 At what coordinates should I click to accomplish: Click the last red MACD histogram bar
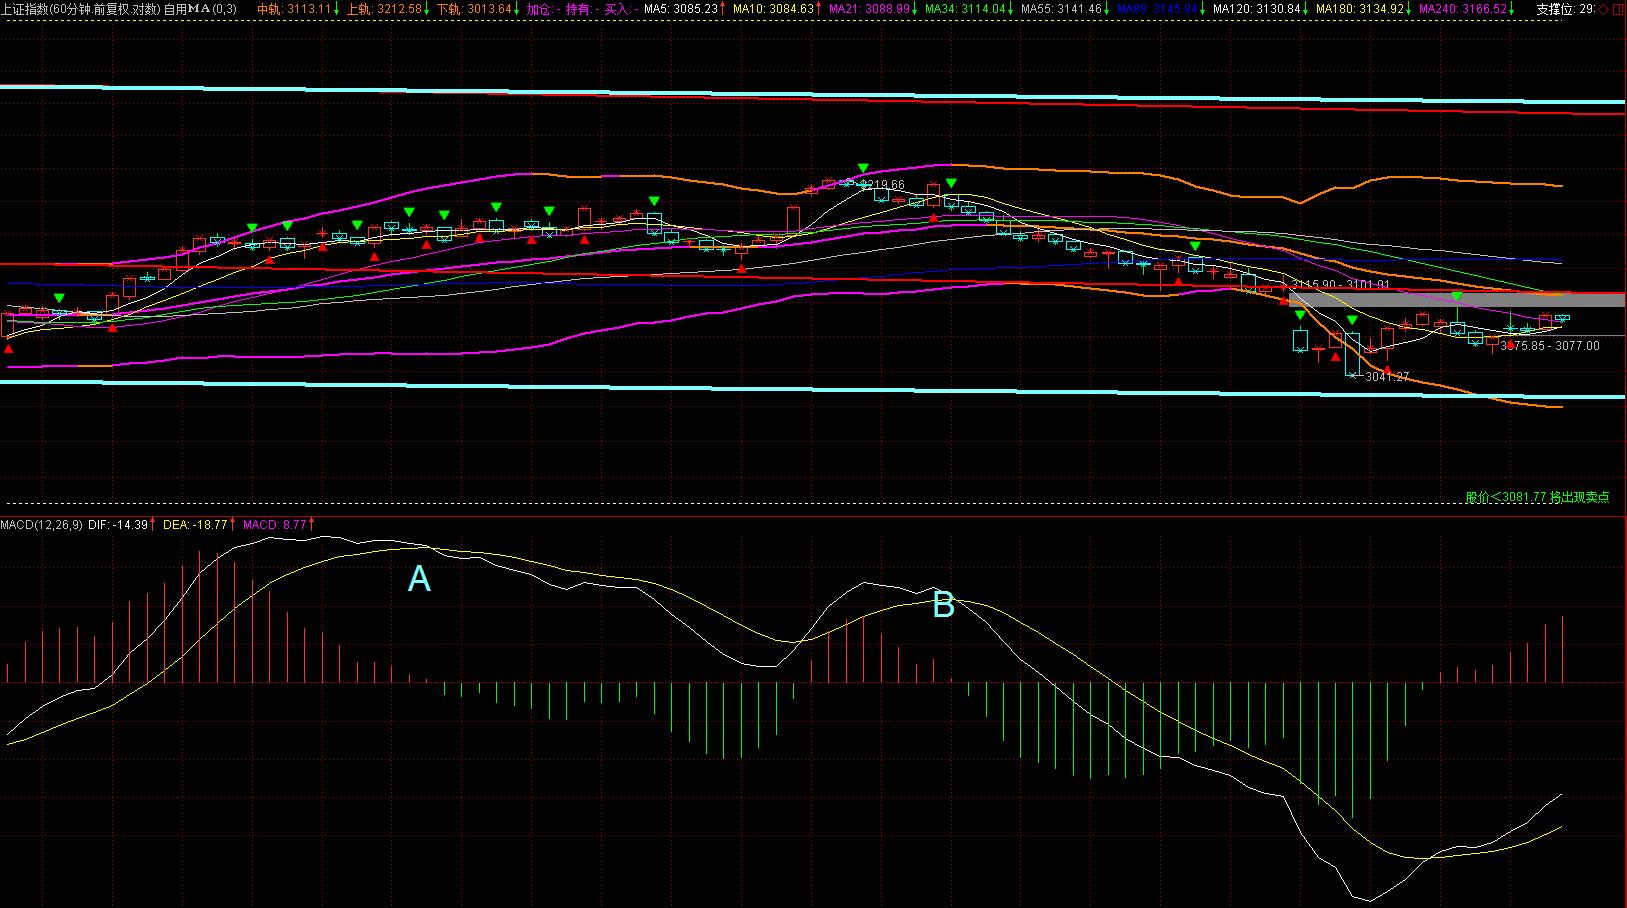pyautogui.click(x=1562, y=650)
